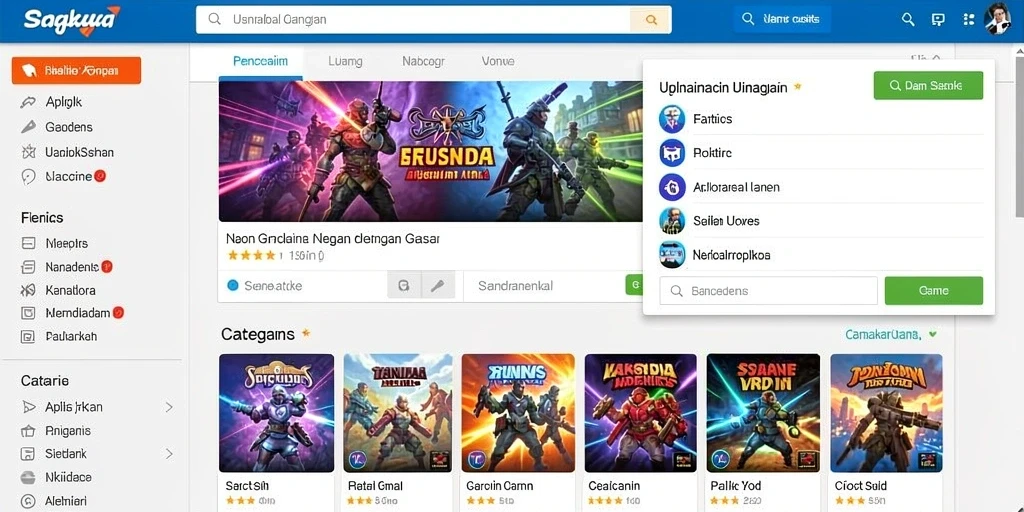Switch to the Vonve tab
The height and width of the screenshot is (512, 1024).
click(498, 61)
